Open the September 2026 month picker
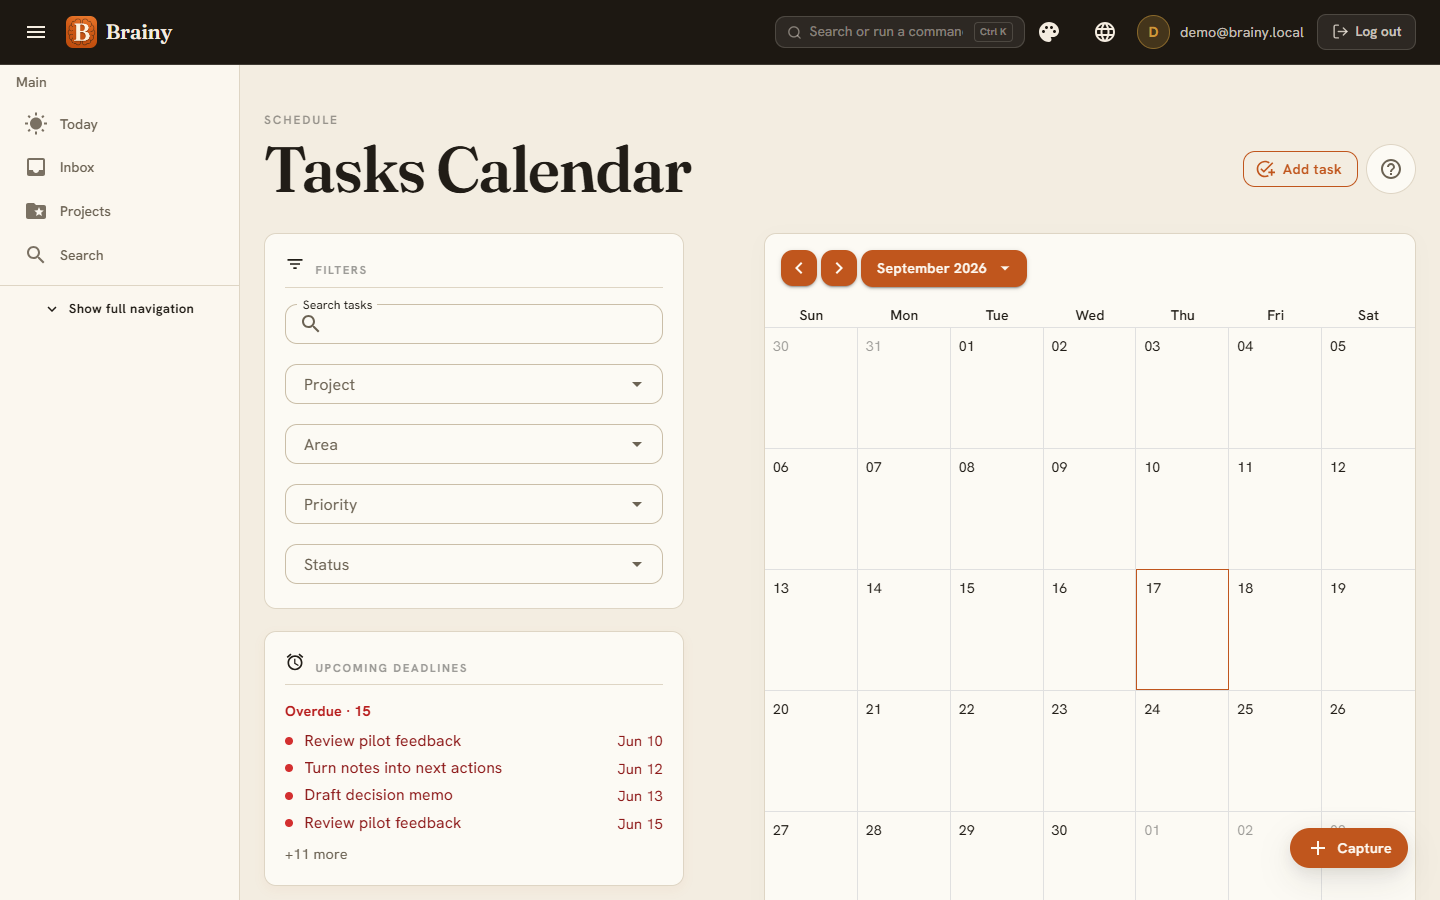The width and height of the screenshot is (1440, 900). [944, 268]
